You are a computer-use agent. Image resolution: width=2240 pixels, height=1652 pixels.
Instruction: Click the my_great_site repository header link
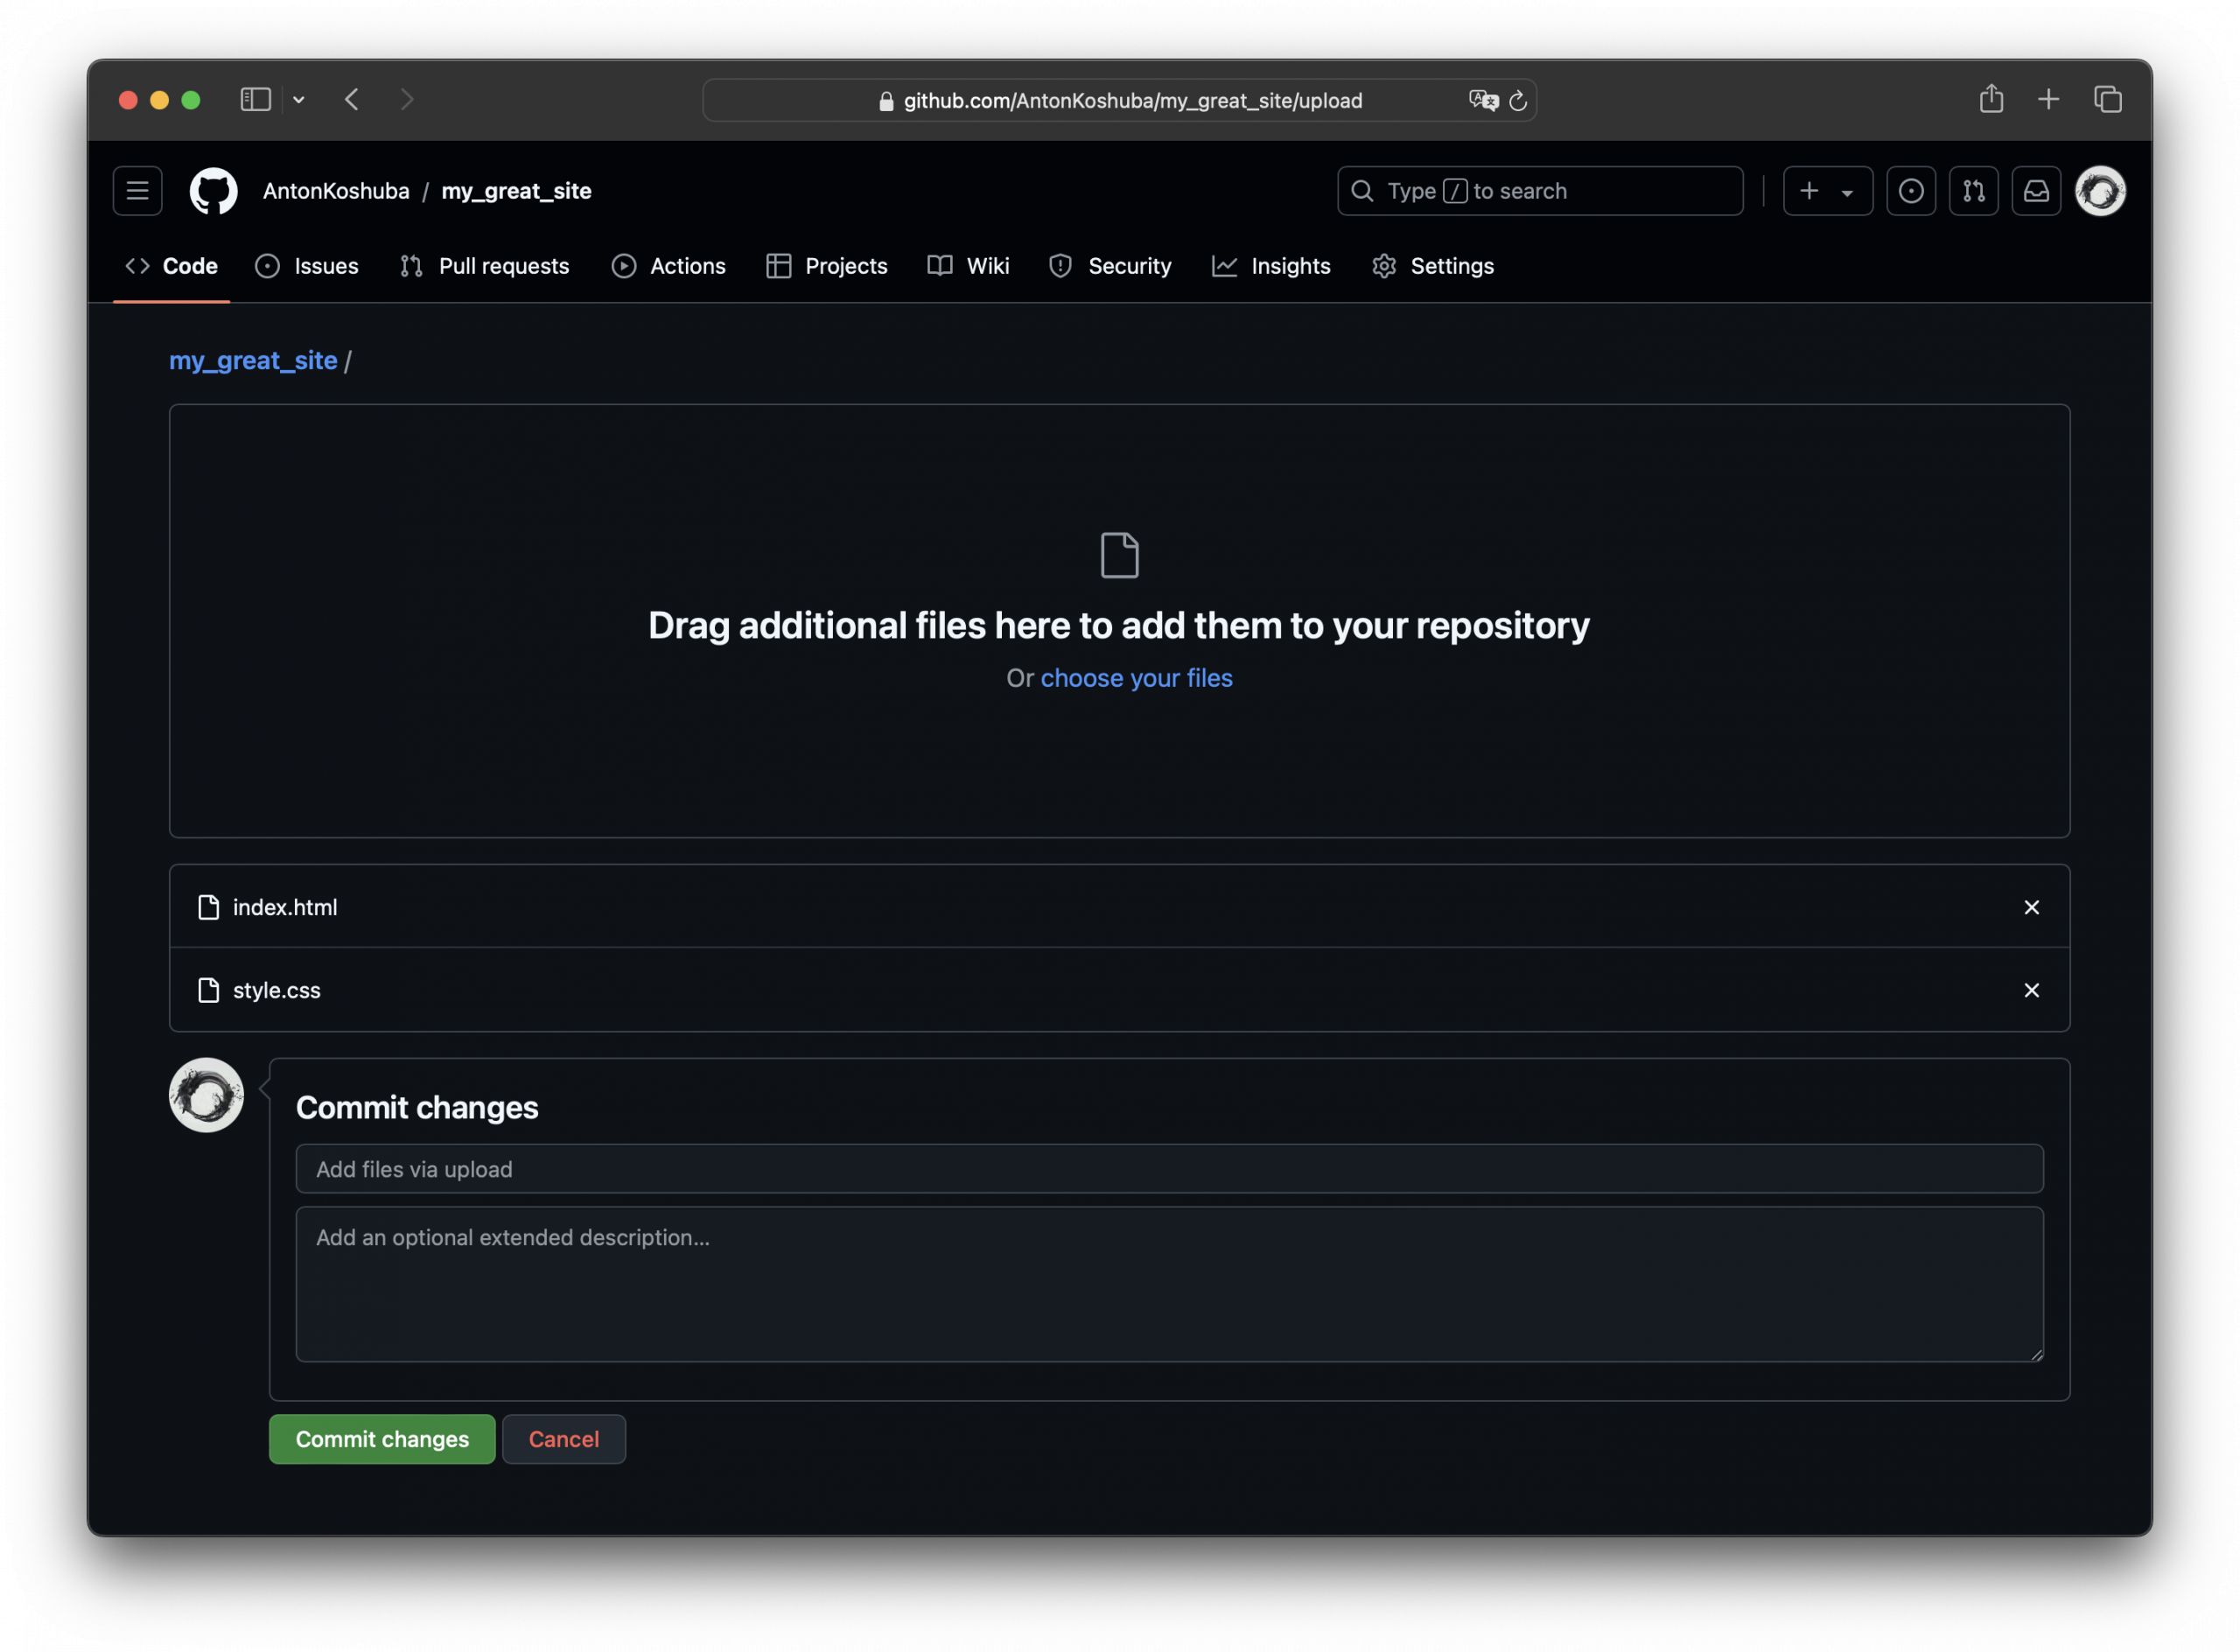pyautogui.click(x=517, y=191)
